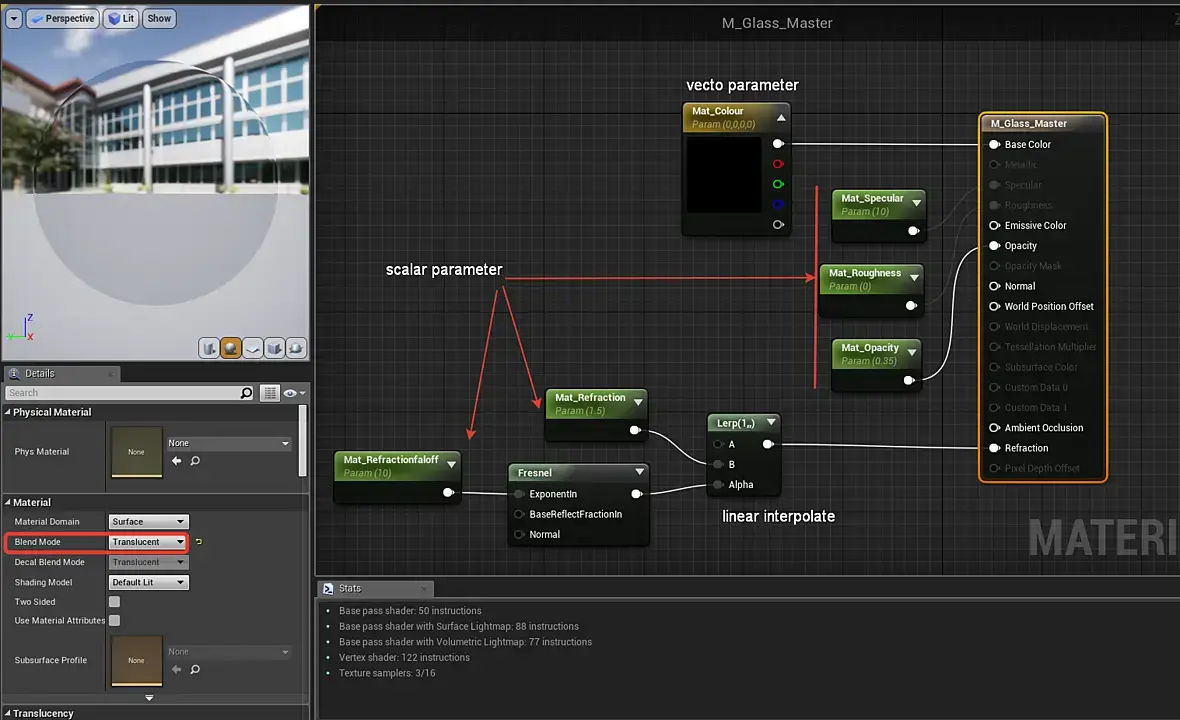Select the cube preview mesh shape
This screenshot has height=720, width=1180.
click(274, 348)
